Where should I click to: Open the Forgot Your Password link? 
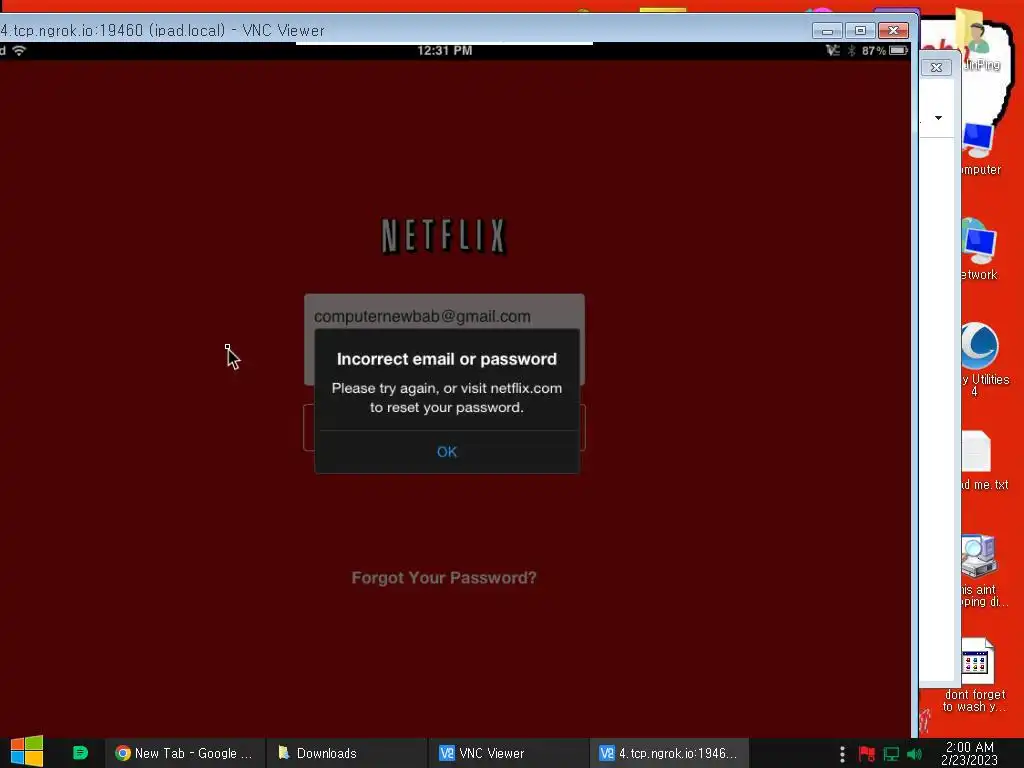tap(444, 578)
